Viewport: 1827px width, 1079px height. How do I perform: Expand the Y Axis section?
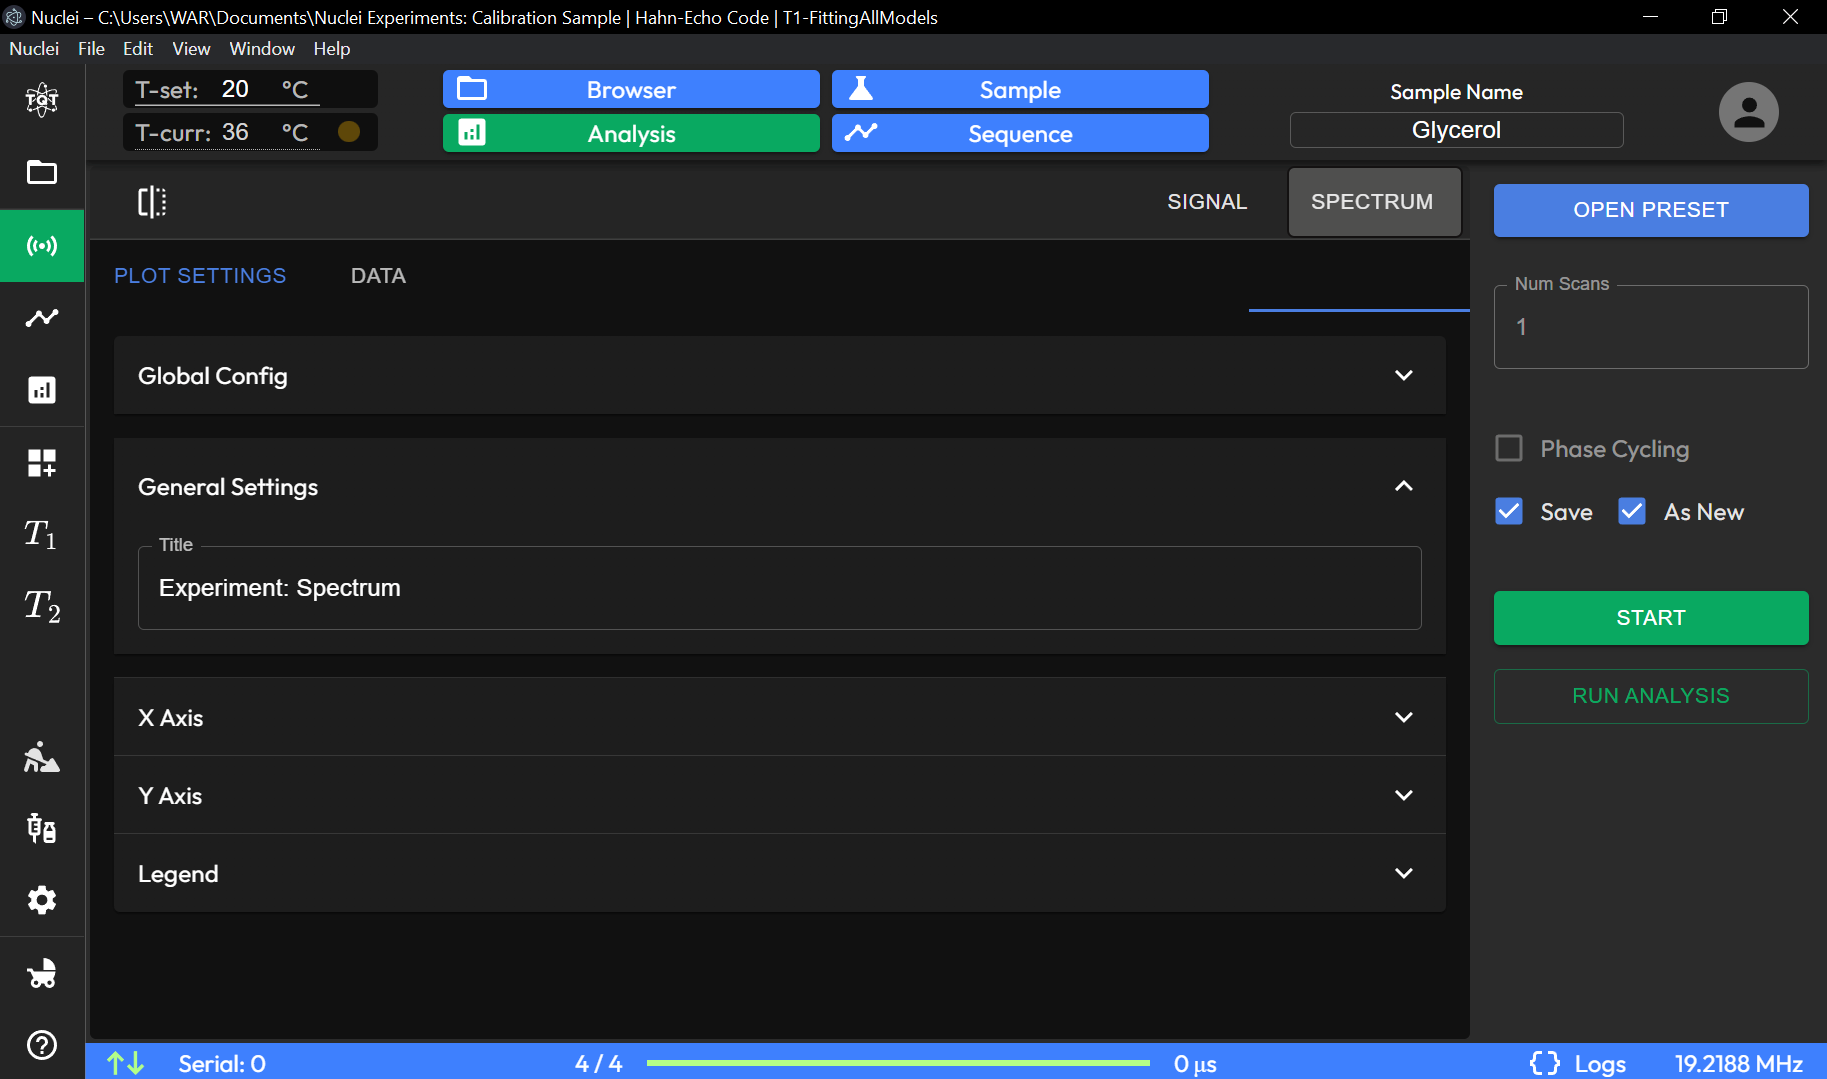click(x=780, y=795)
